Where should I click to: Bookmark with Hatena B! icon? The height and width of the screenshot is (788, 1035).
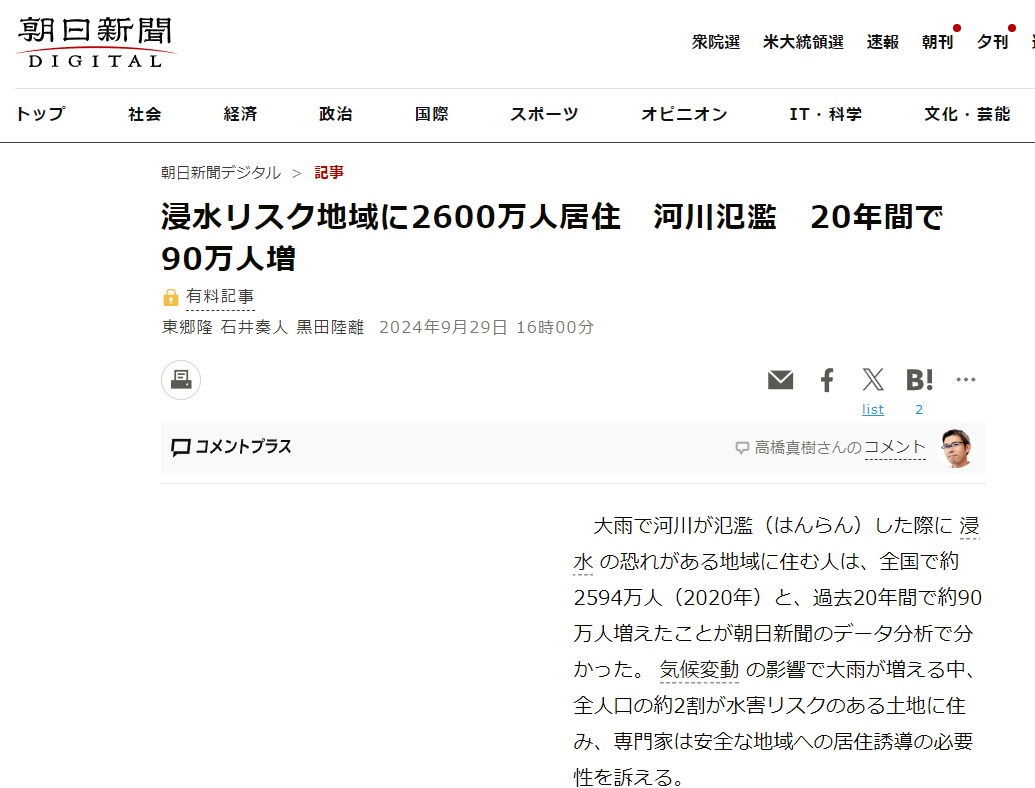919,380
